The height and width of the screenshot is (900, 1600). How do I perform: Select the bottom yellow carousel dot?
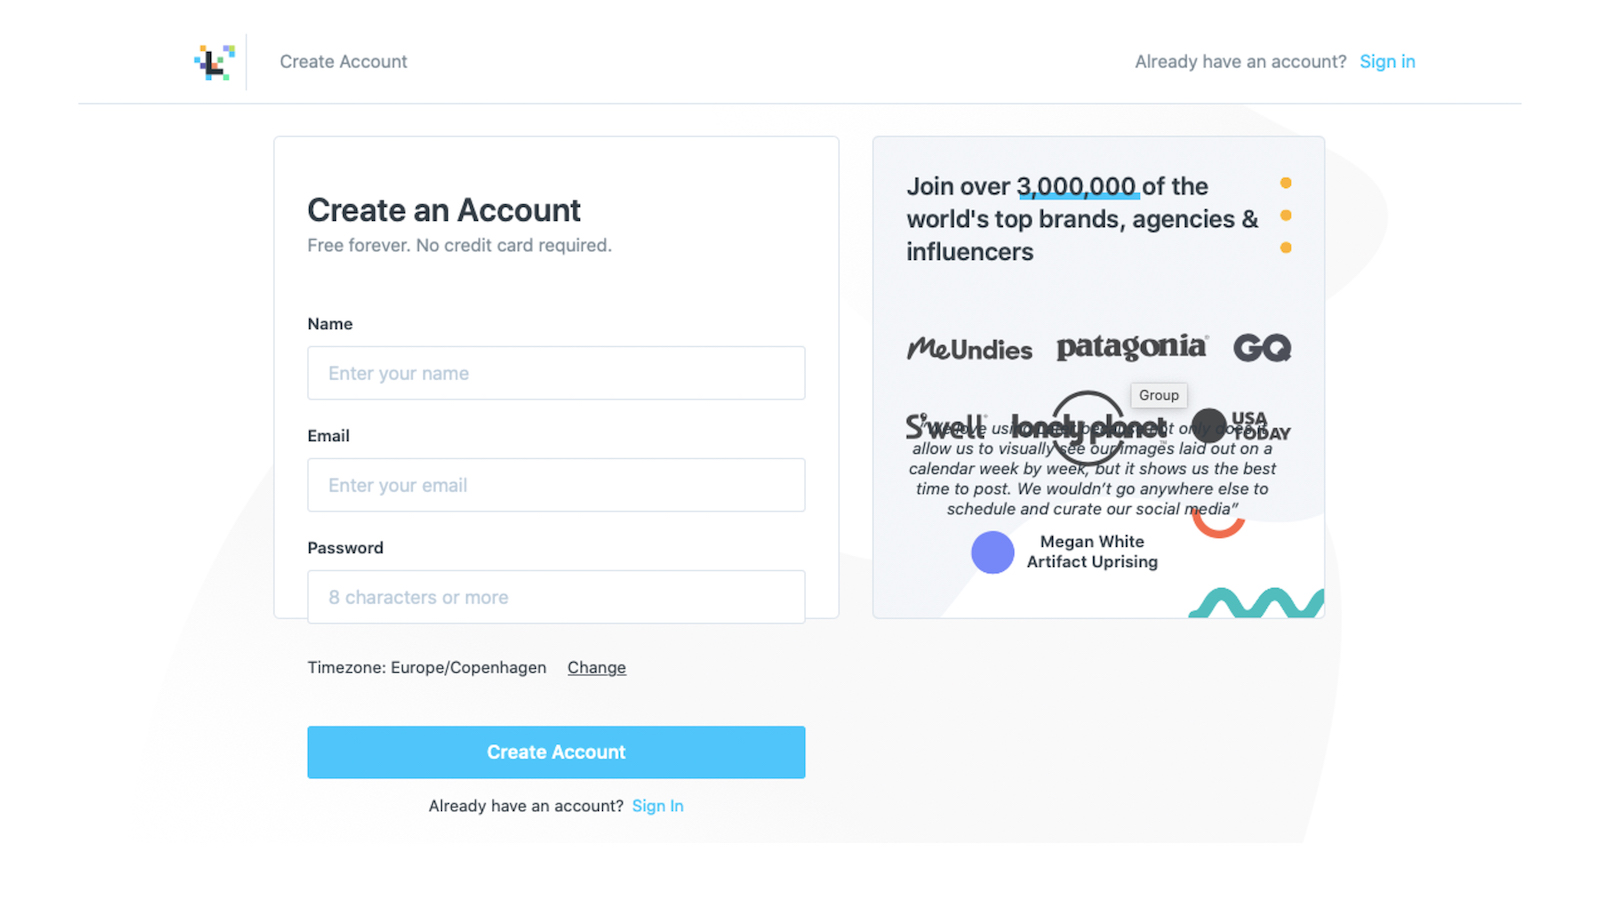1285,247
